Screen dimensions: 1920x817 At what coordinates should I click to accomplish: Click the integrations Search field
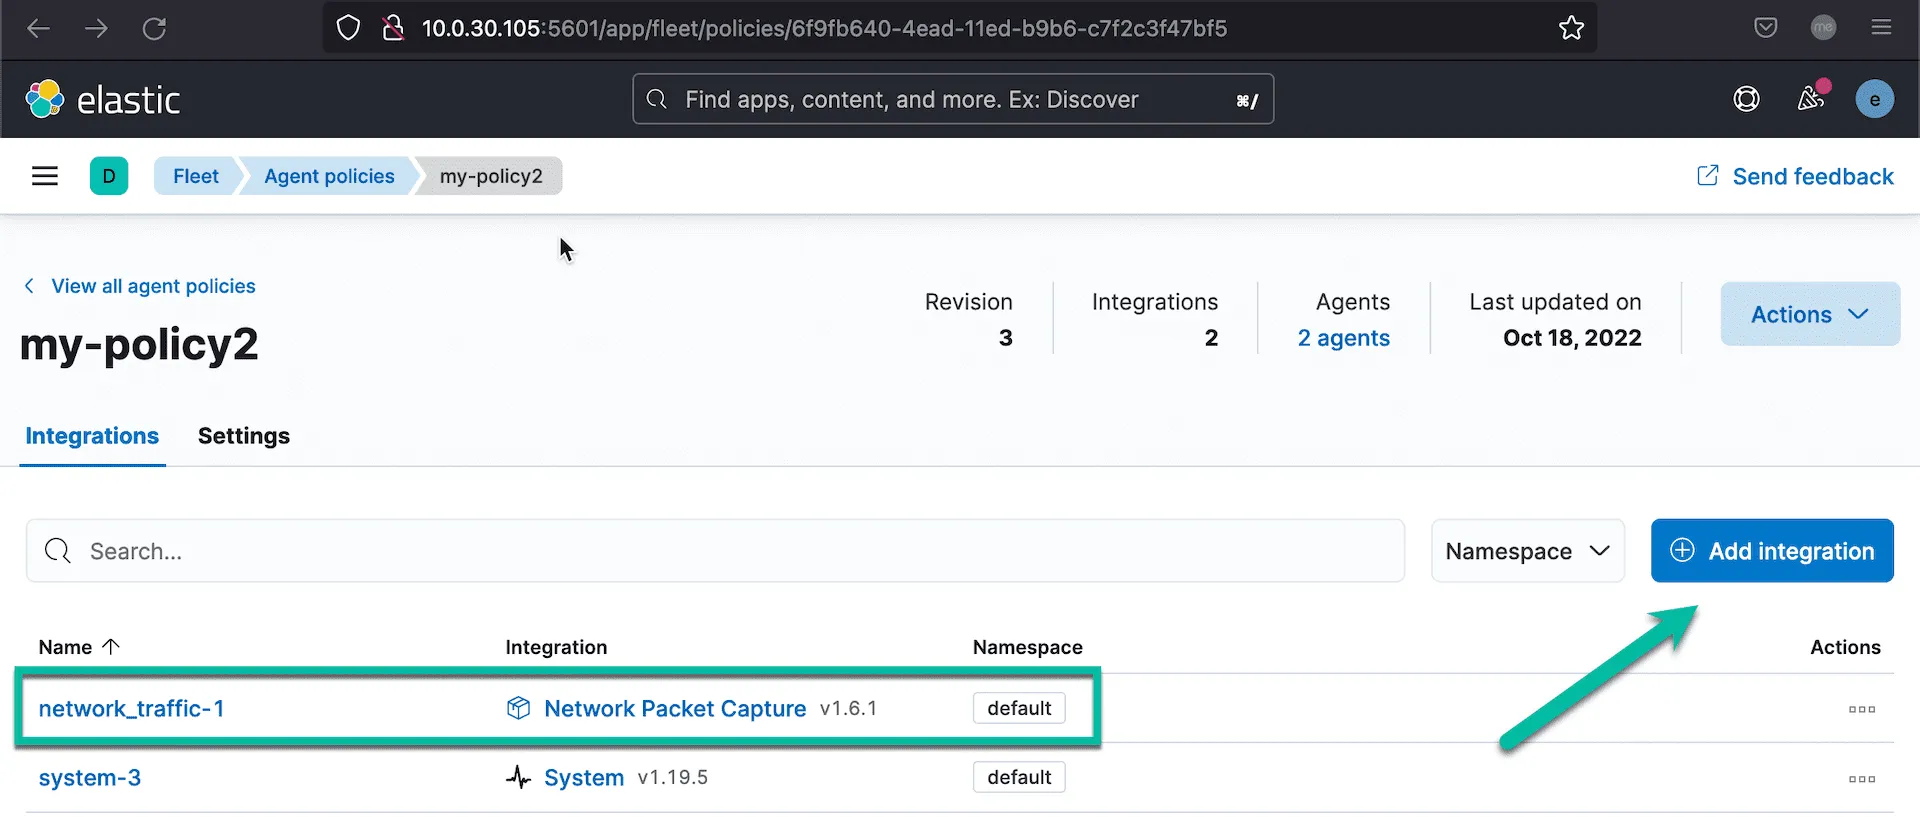pos(715,551)
